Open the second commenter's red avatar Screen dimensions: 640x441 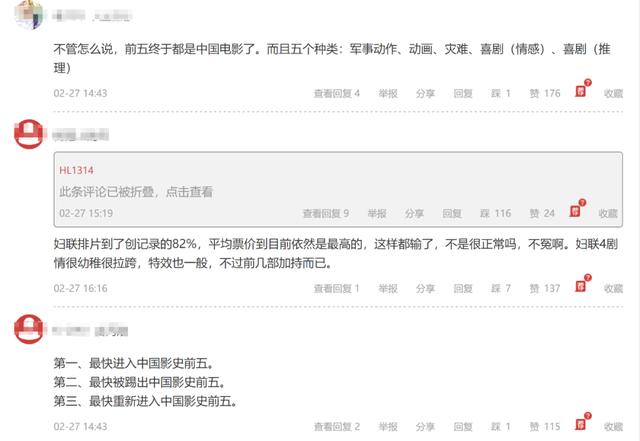(x=29, y=134)
